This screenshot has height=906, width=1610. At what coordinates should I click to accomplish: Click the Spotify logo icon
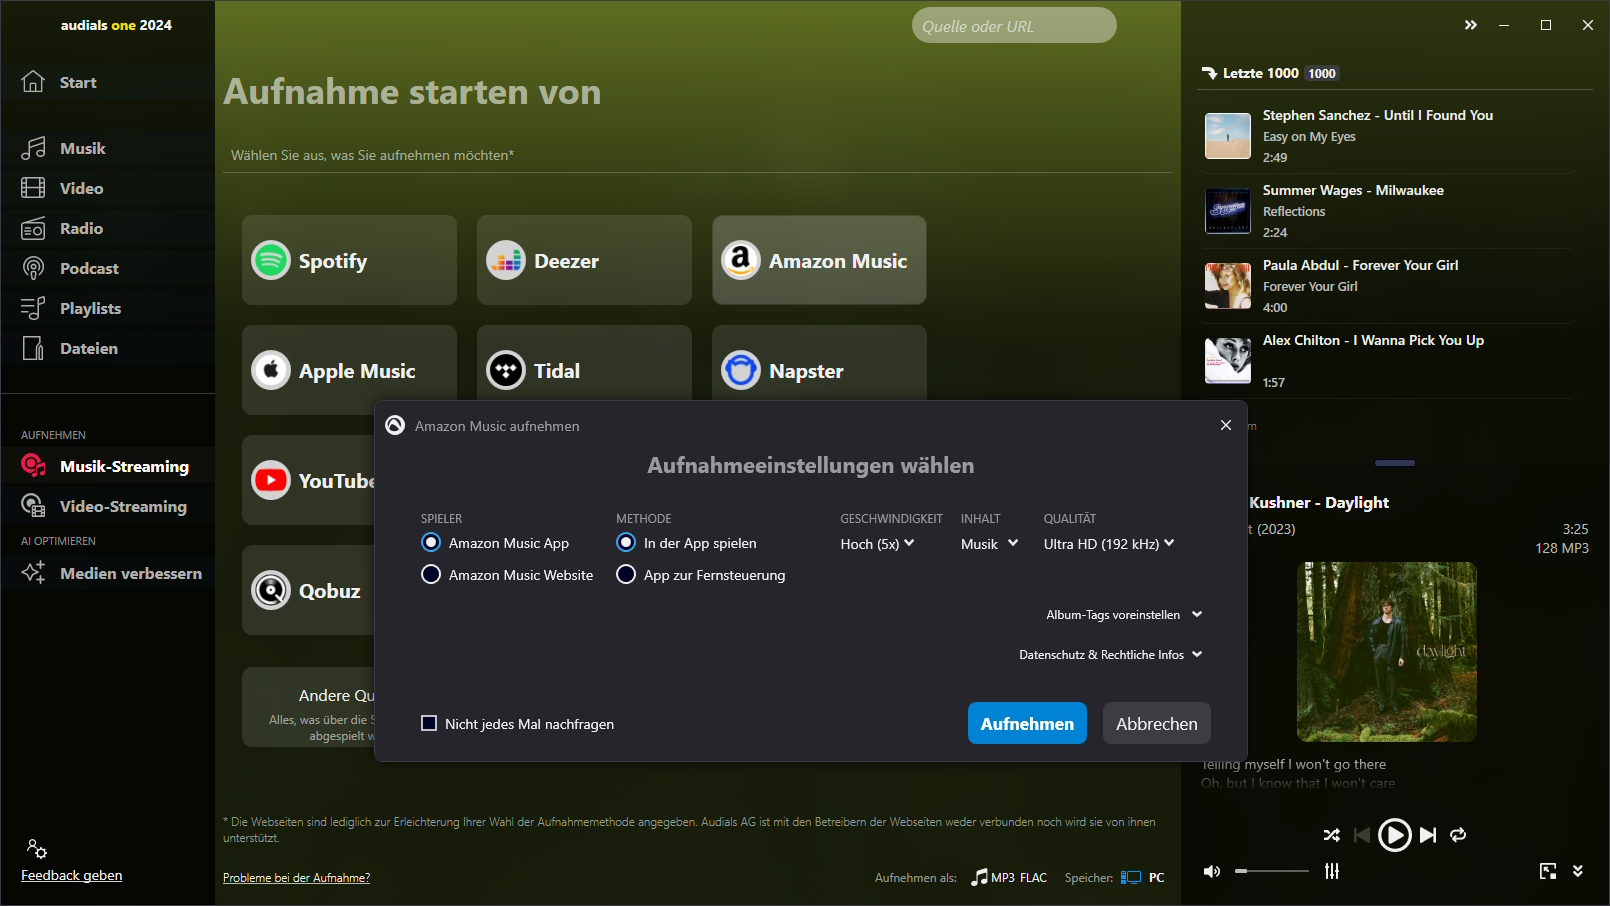pos(271,261)
